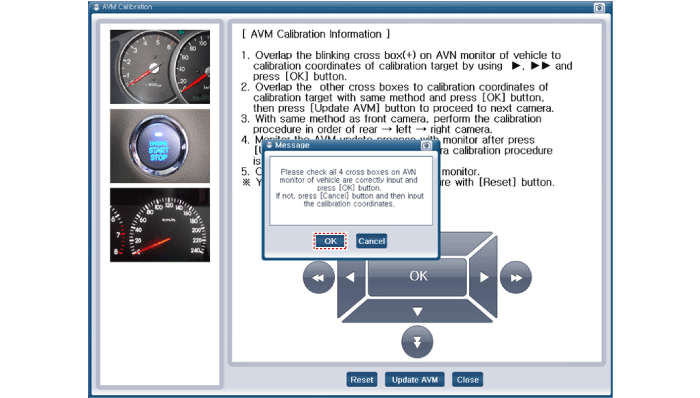The image size is (700, 398).
Task: Select the speedometer gauge thumbnail
Action: click(x=160, y=225)
